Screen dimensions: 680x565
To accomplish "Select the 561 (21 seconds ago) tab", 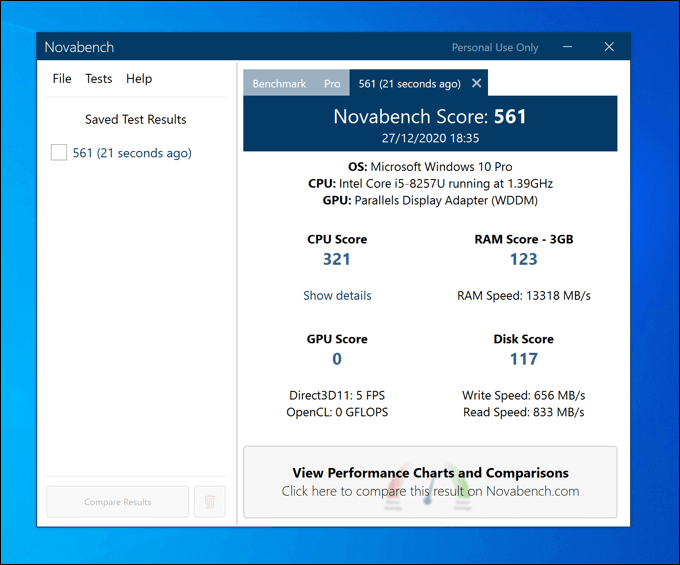I will [409, 84].
